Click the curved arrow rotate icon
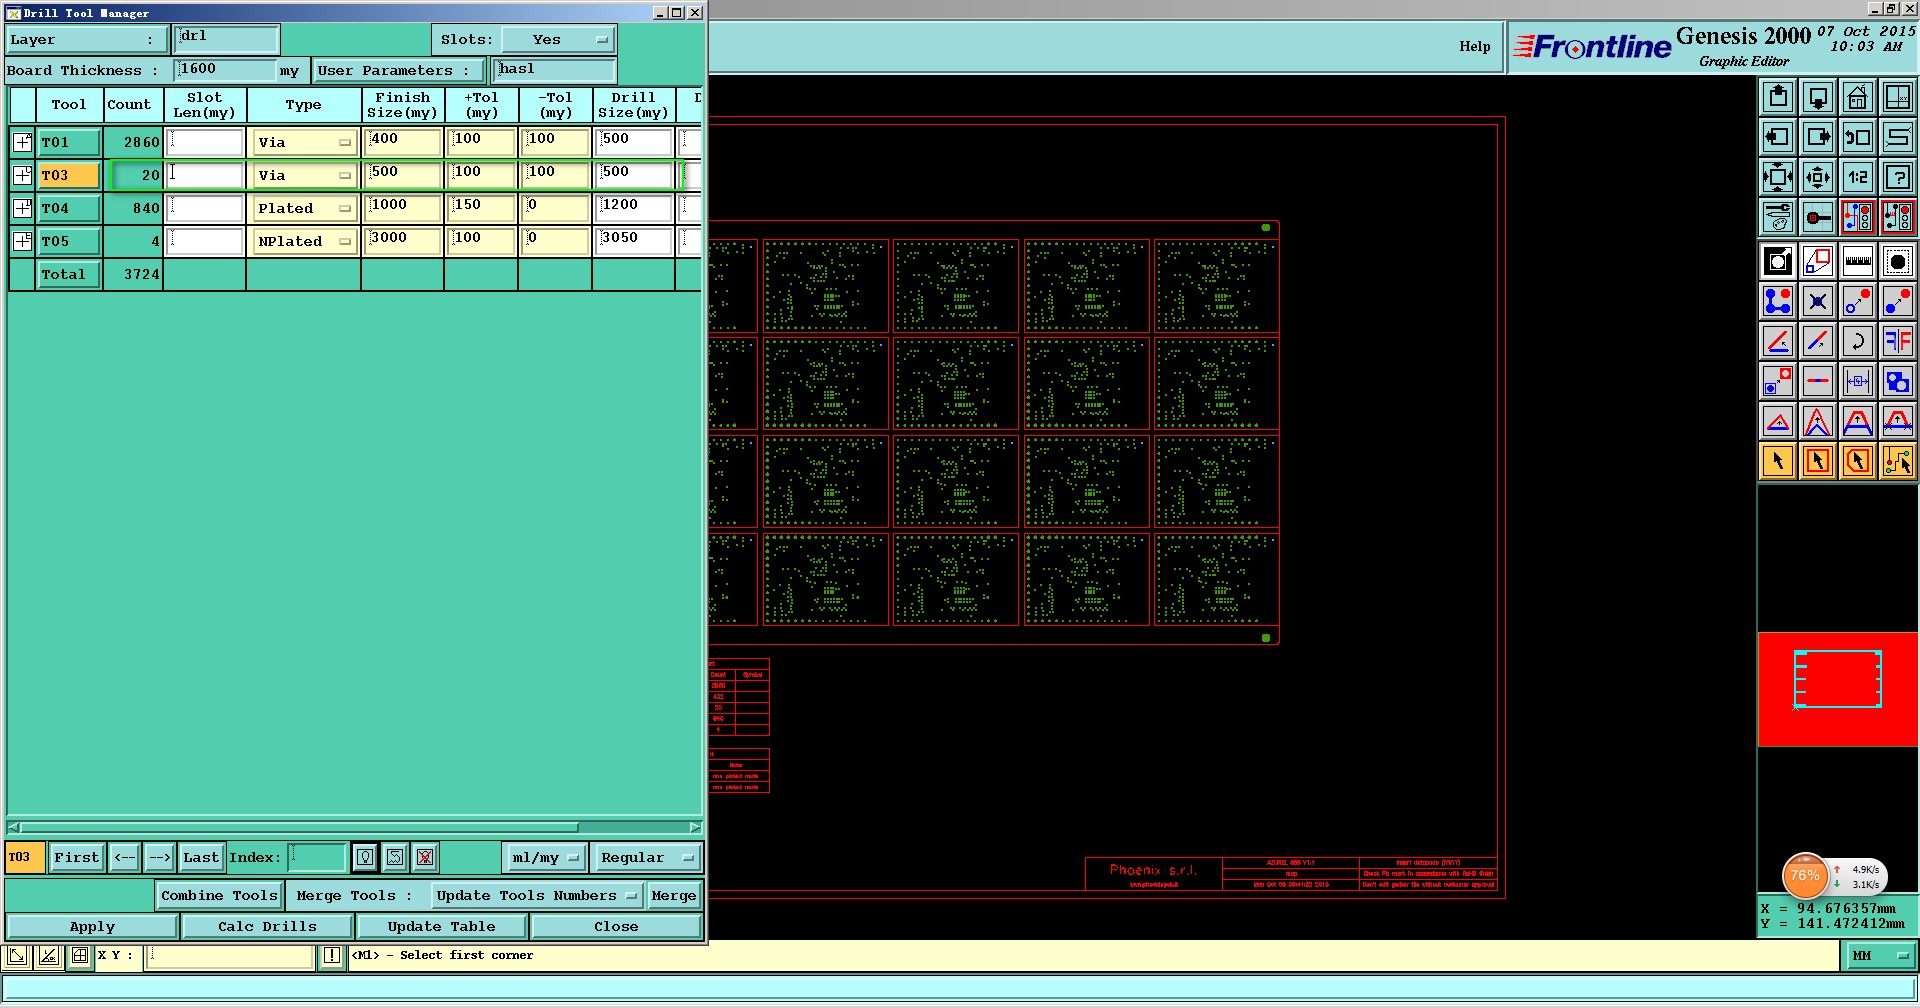Viewport: 1920px width, 1008px height. point(1858,341)
